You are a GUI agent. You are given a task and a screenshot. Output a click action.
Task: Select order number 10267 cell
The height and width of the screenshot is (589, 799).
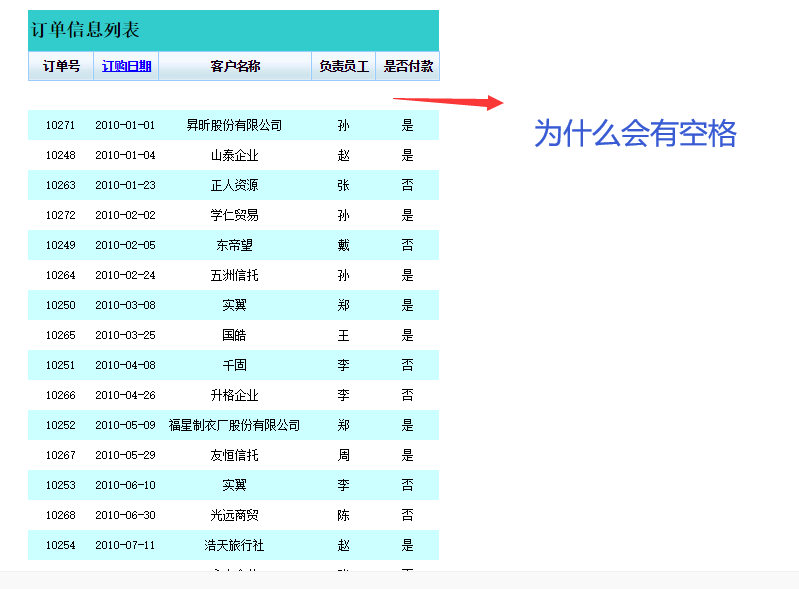(x=60, y=456)
